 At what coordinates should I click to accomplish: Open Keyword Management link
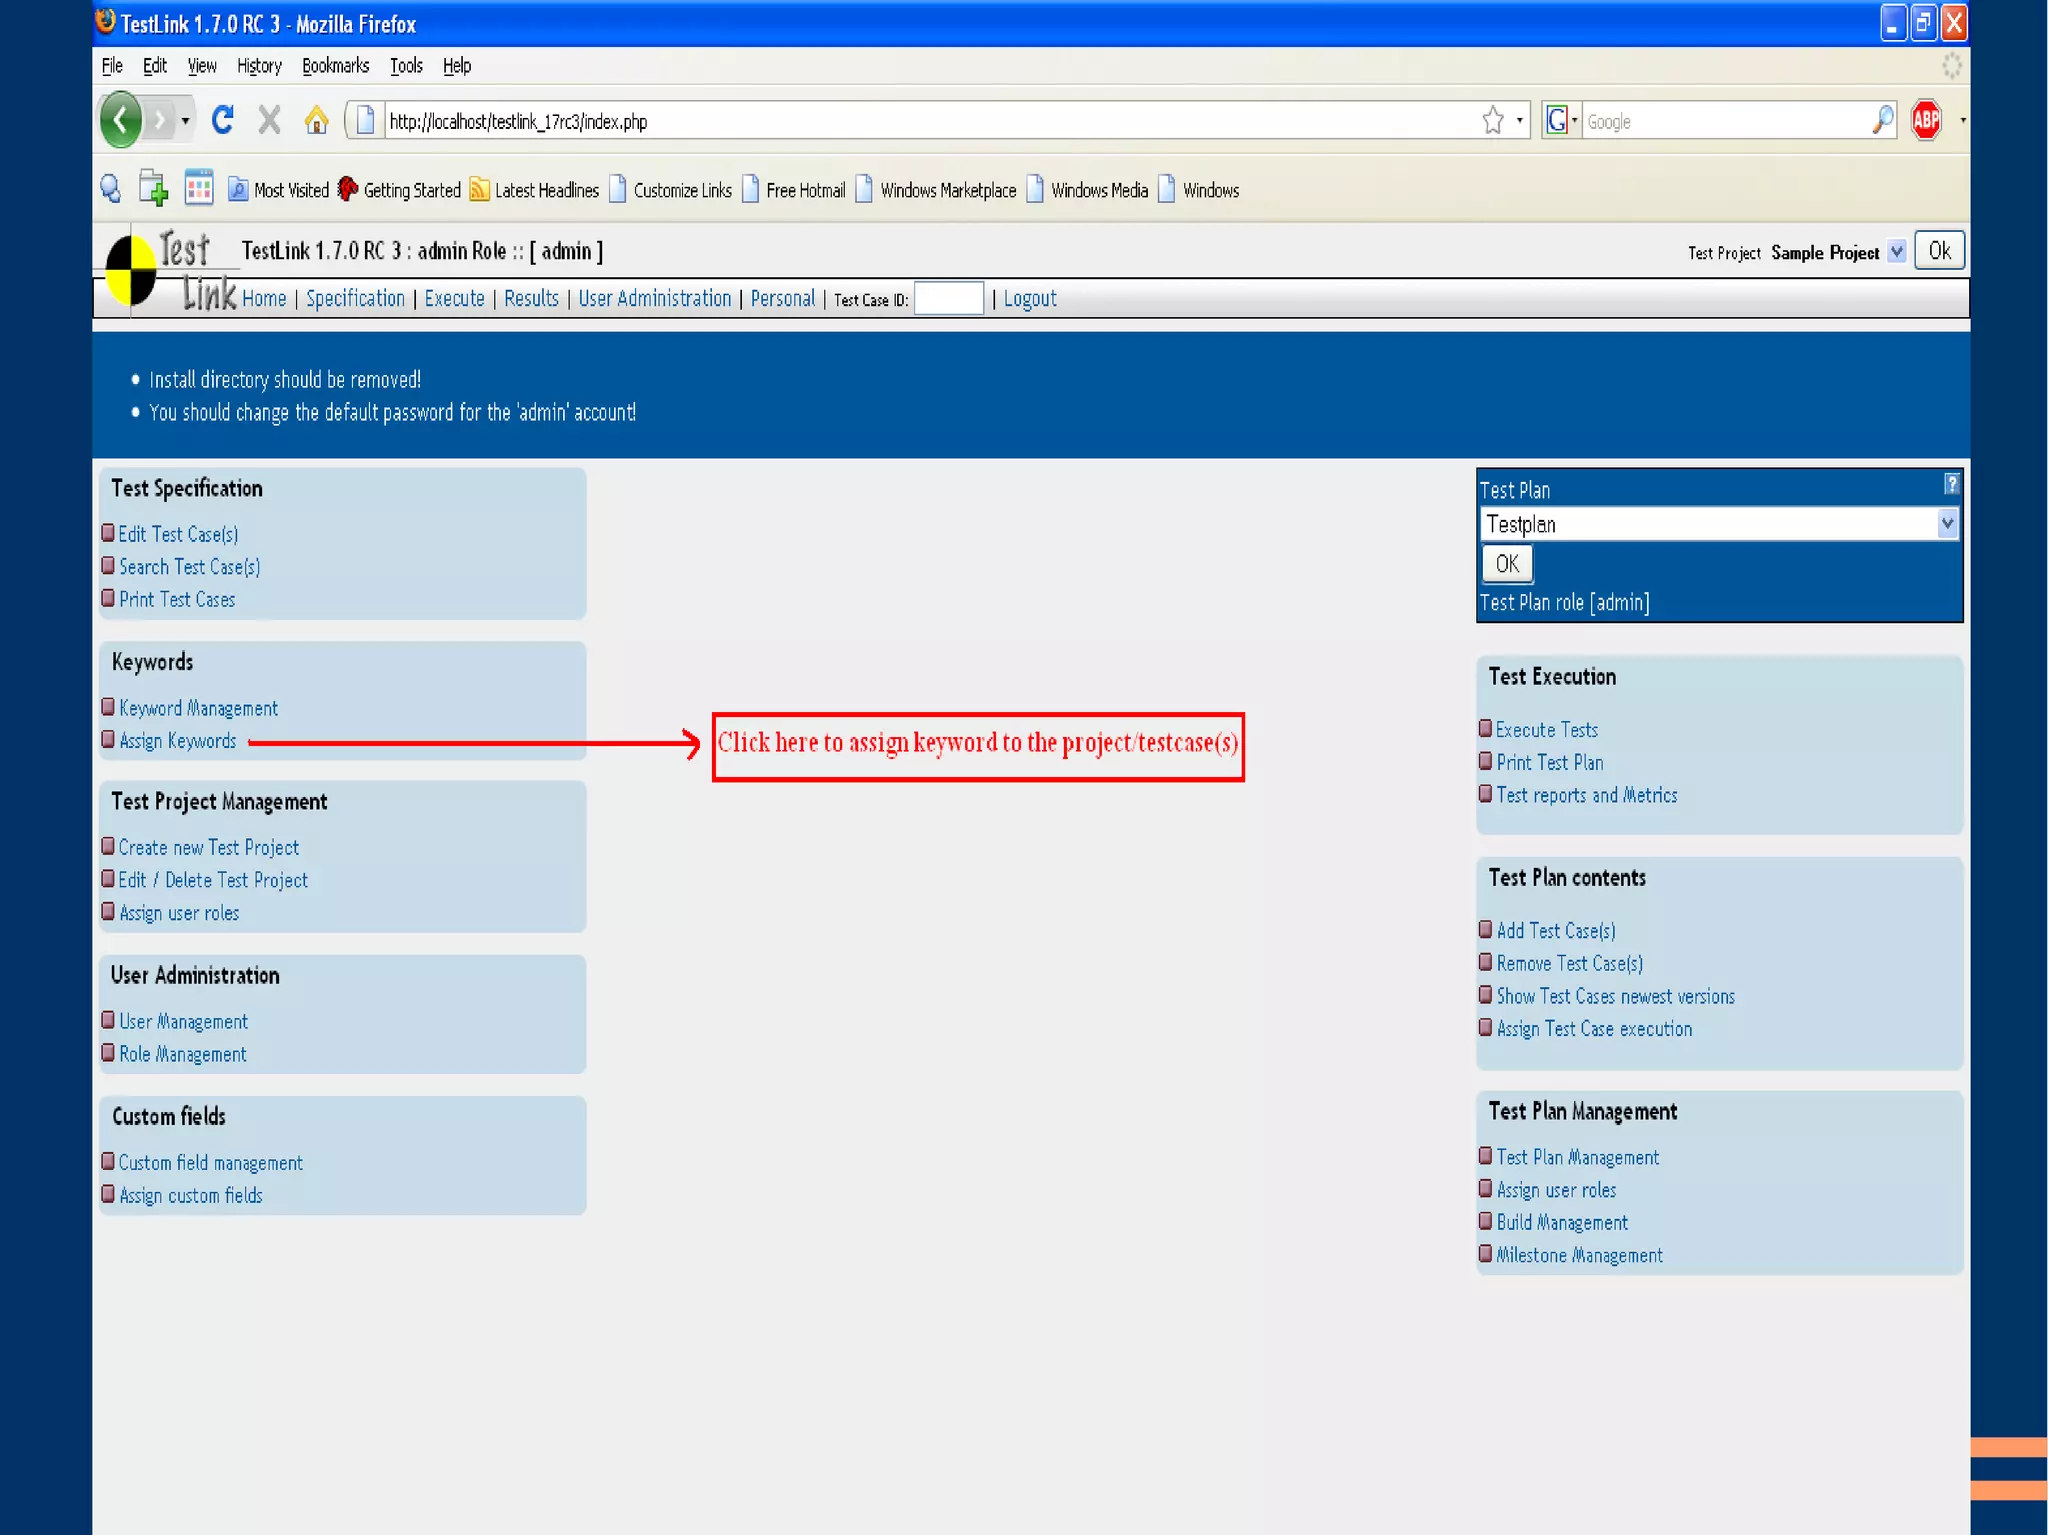[198, 708]
